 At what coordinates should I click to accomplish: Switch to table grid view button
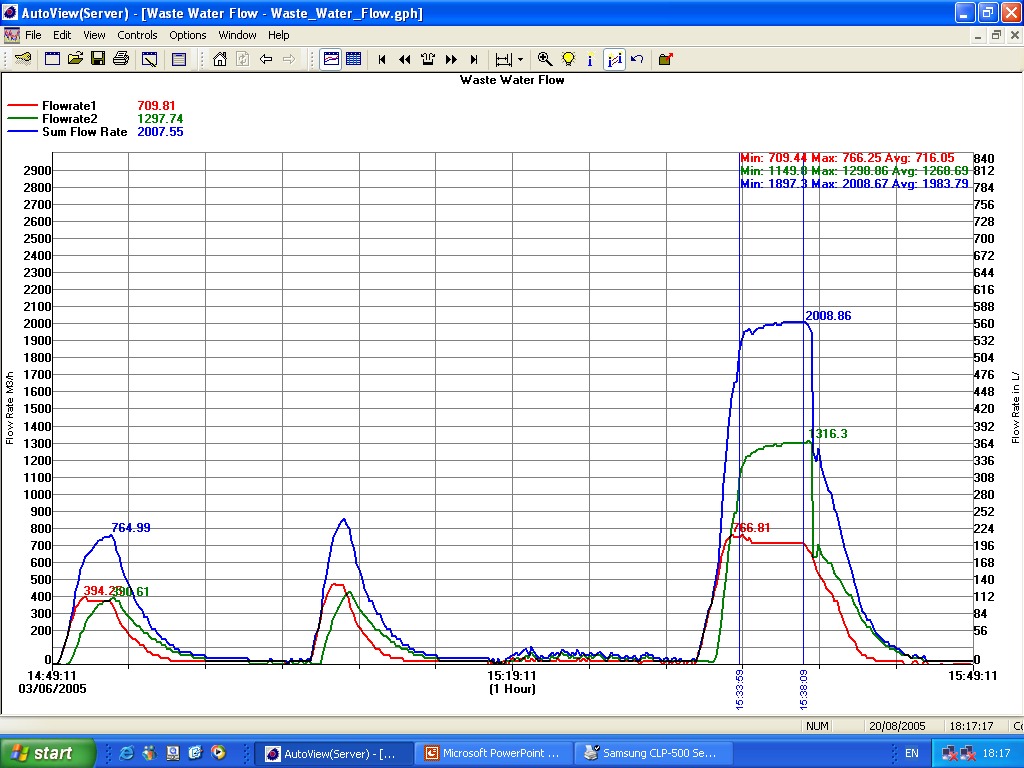pos(353,59)
